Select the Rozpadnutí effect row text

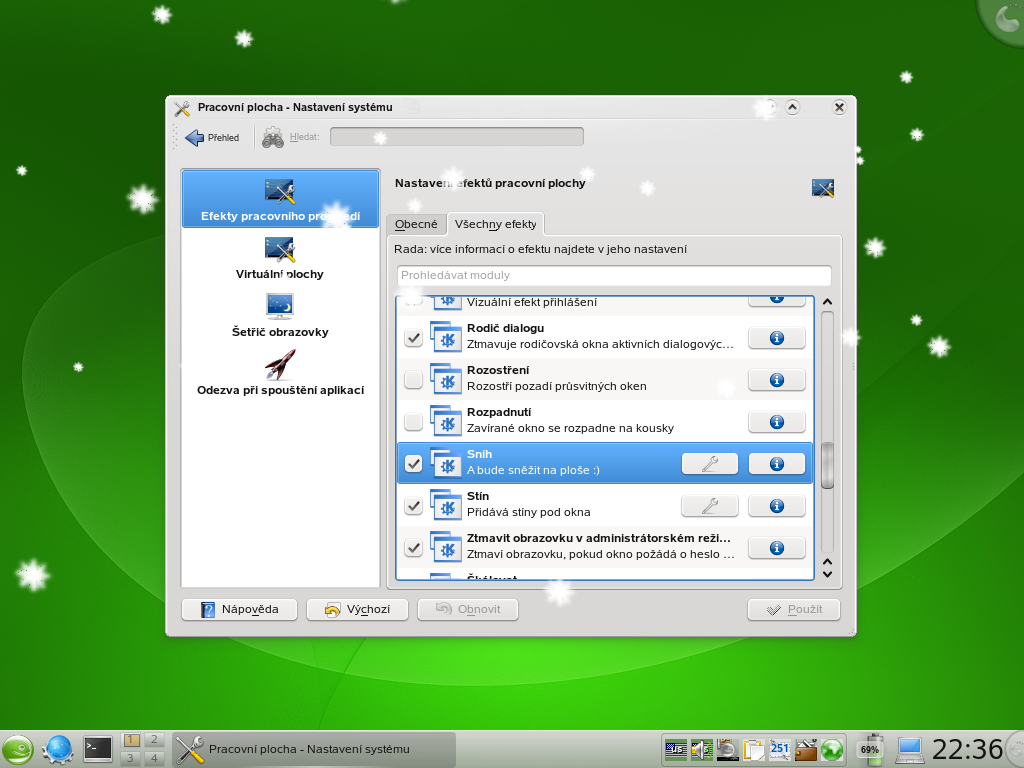point(570,420)
